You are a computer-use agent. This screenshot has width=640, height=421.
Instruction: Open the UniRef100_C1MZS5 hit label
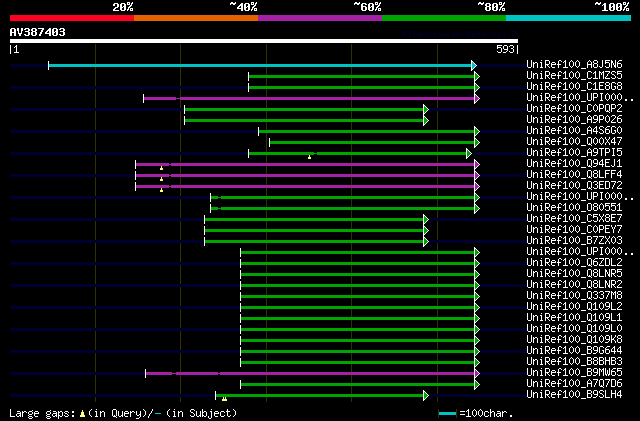pos(574,76)
